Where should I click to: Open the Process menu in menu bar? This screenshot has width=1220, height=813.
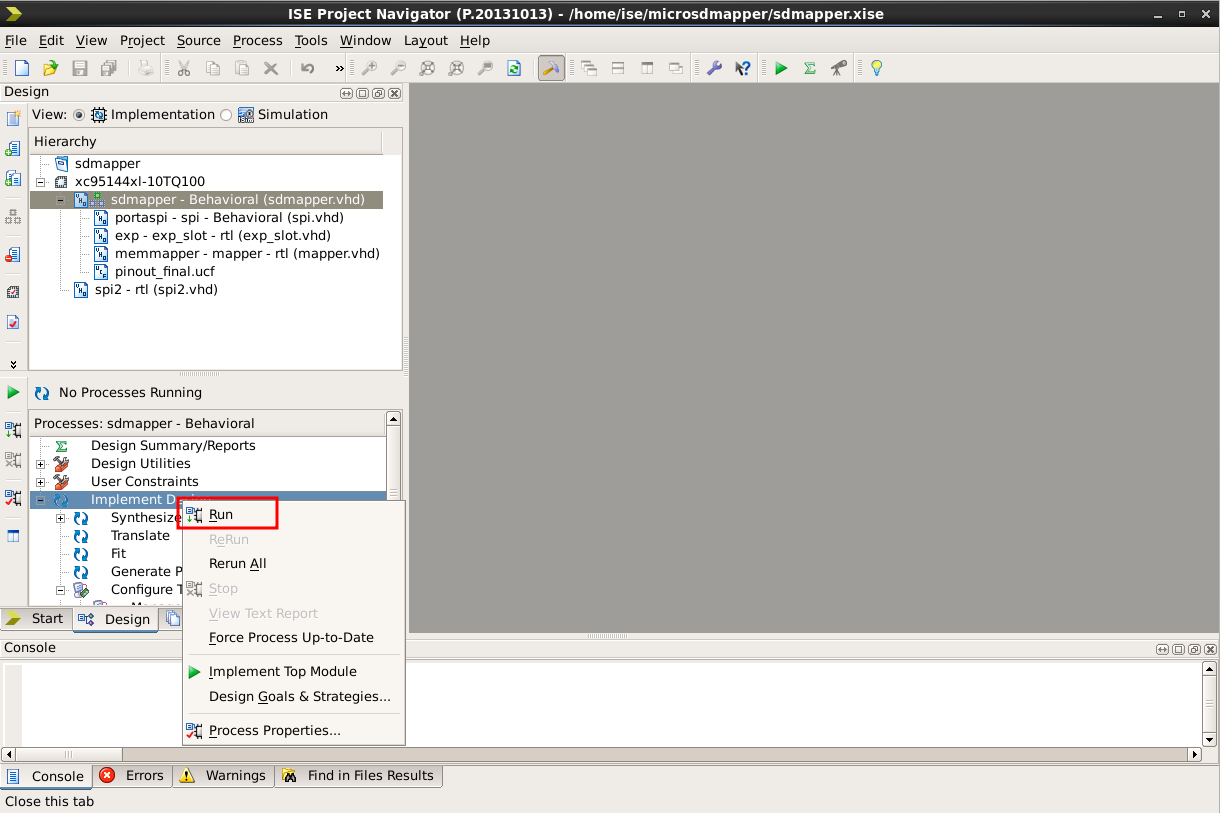point(257,40)
